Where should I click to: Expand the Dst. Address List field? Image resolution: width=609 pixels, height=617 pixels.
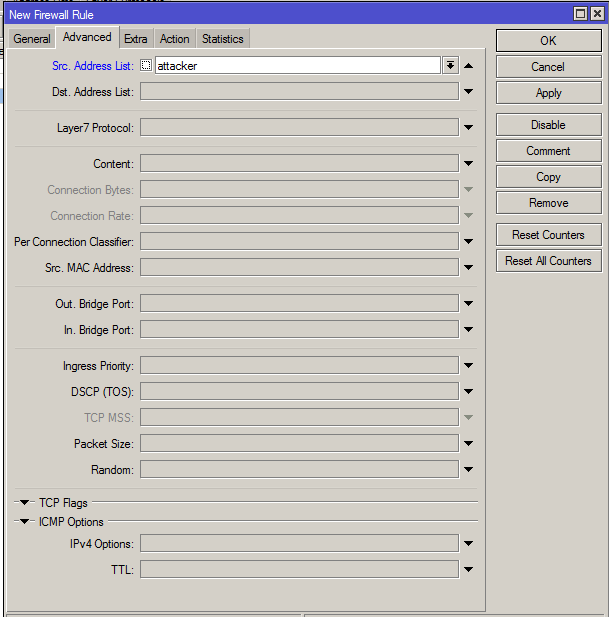pyautogui.click(x=468, y=91)
